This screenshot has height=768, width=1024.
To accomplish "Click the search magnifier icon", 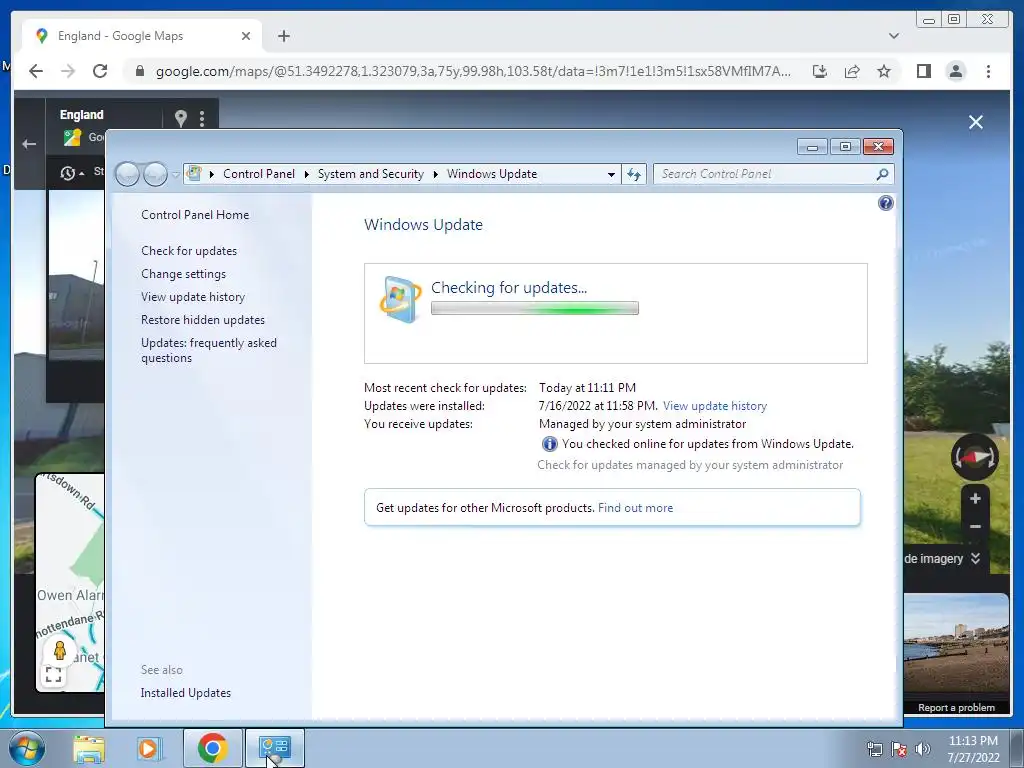I will (x=882, y=174).
